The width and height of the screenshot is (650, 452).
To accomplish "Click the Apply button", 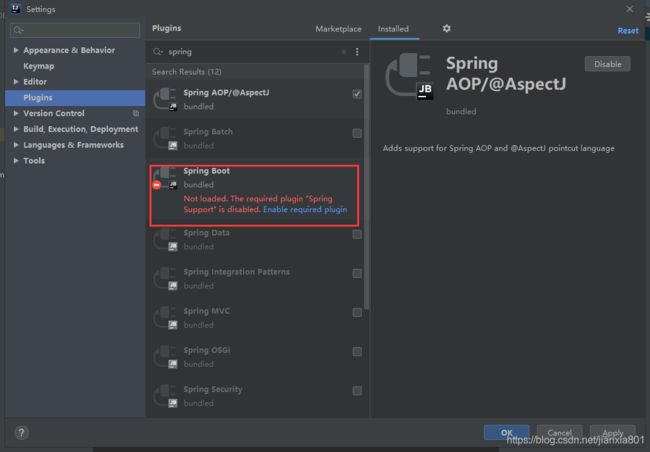I will pos(613,433).
